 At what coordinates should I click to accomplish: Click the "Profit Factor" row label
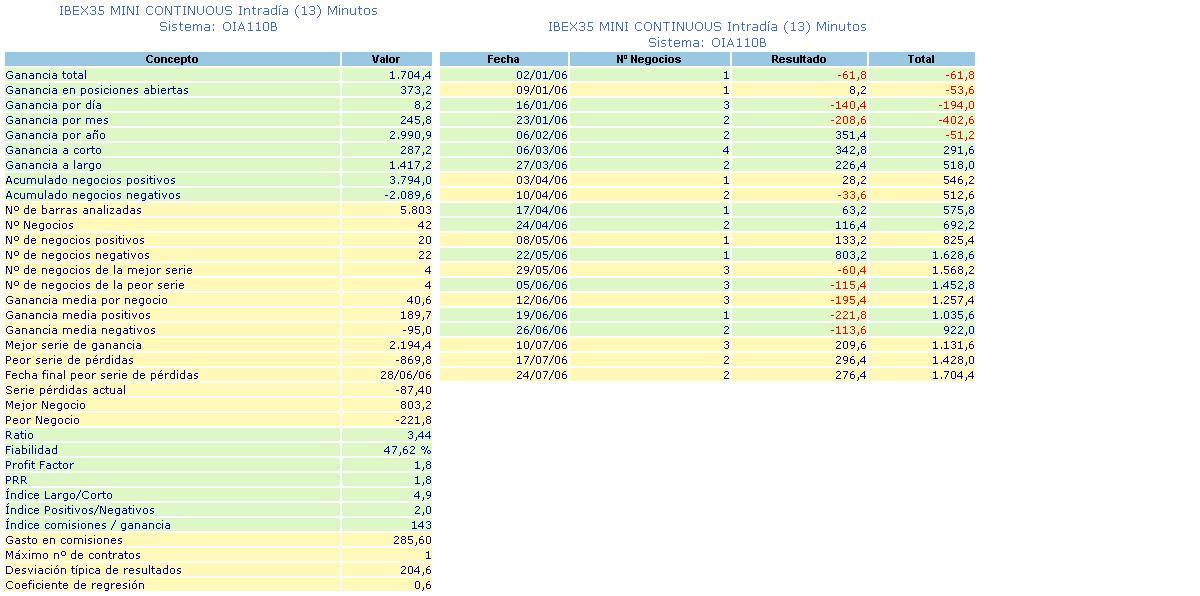point(39,465)
